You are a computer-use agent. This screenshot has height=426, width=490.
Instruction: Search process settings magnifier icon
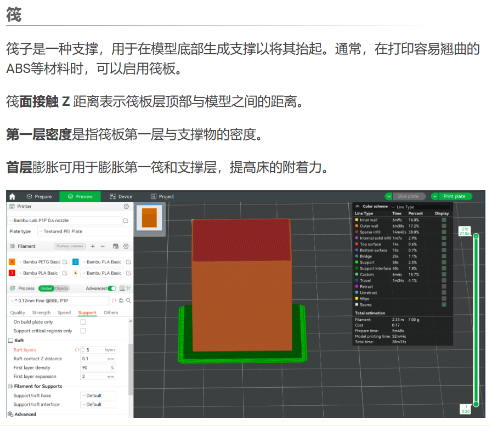(128, 301)
